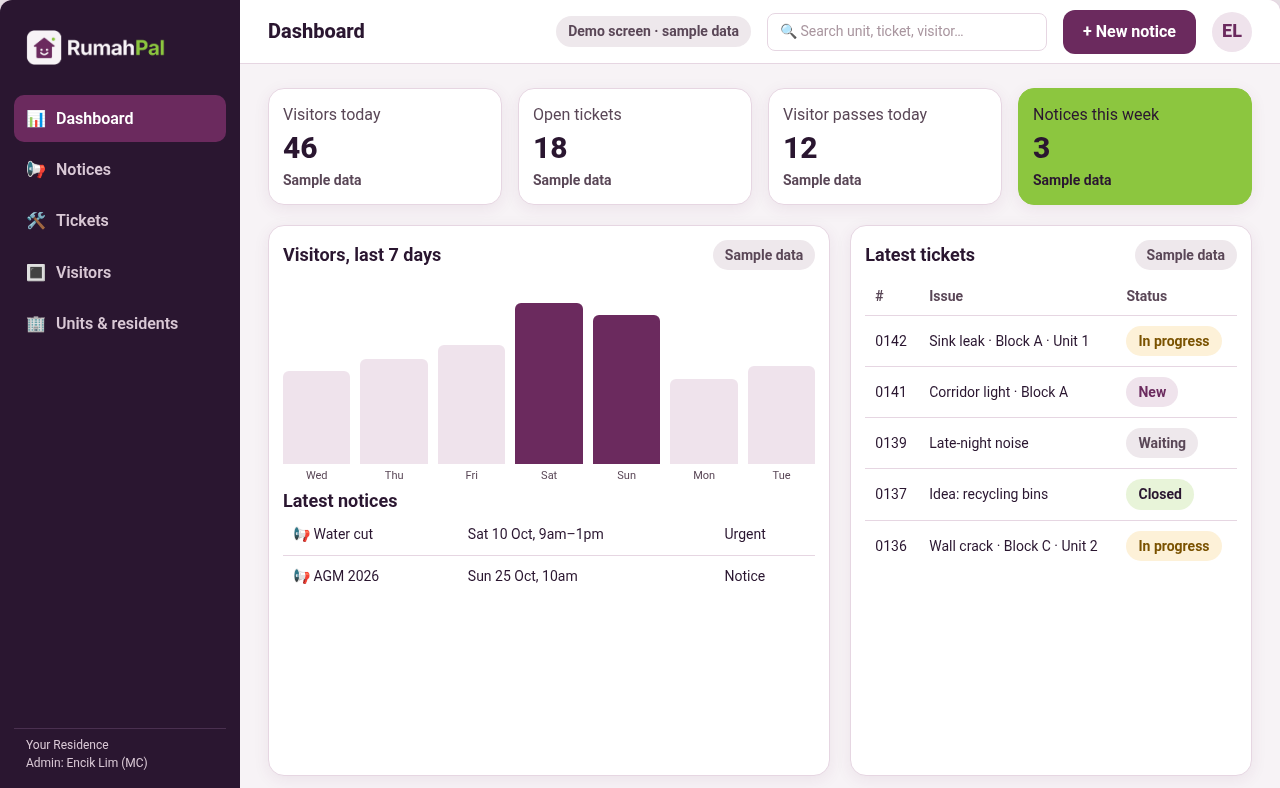Select Visitors in the sidebar
1280x788 pixels.
coord(120,272)
